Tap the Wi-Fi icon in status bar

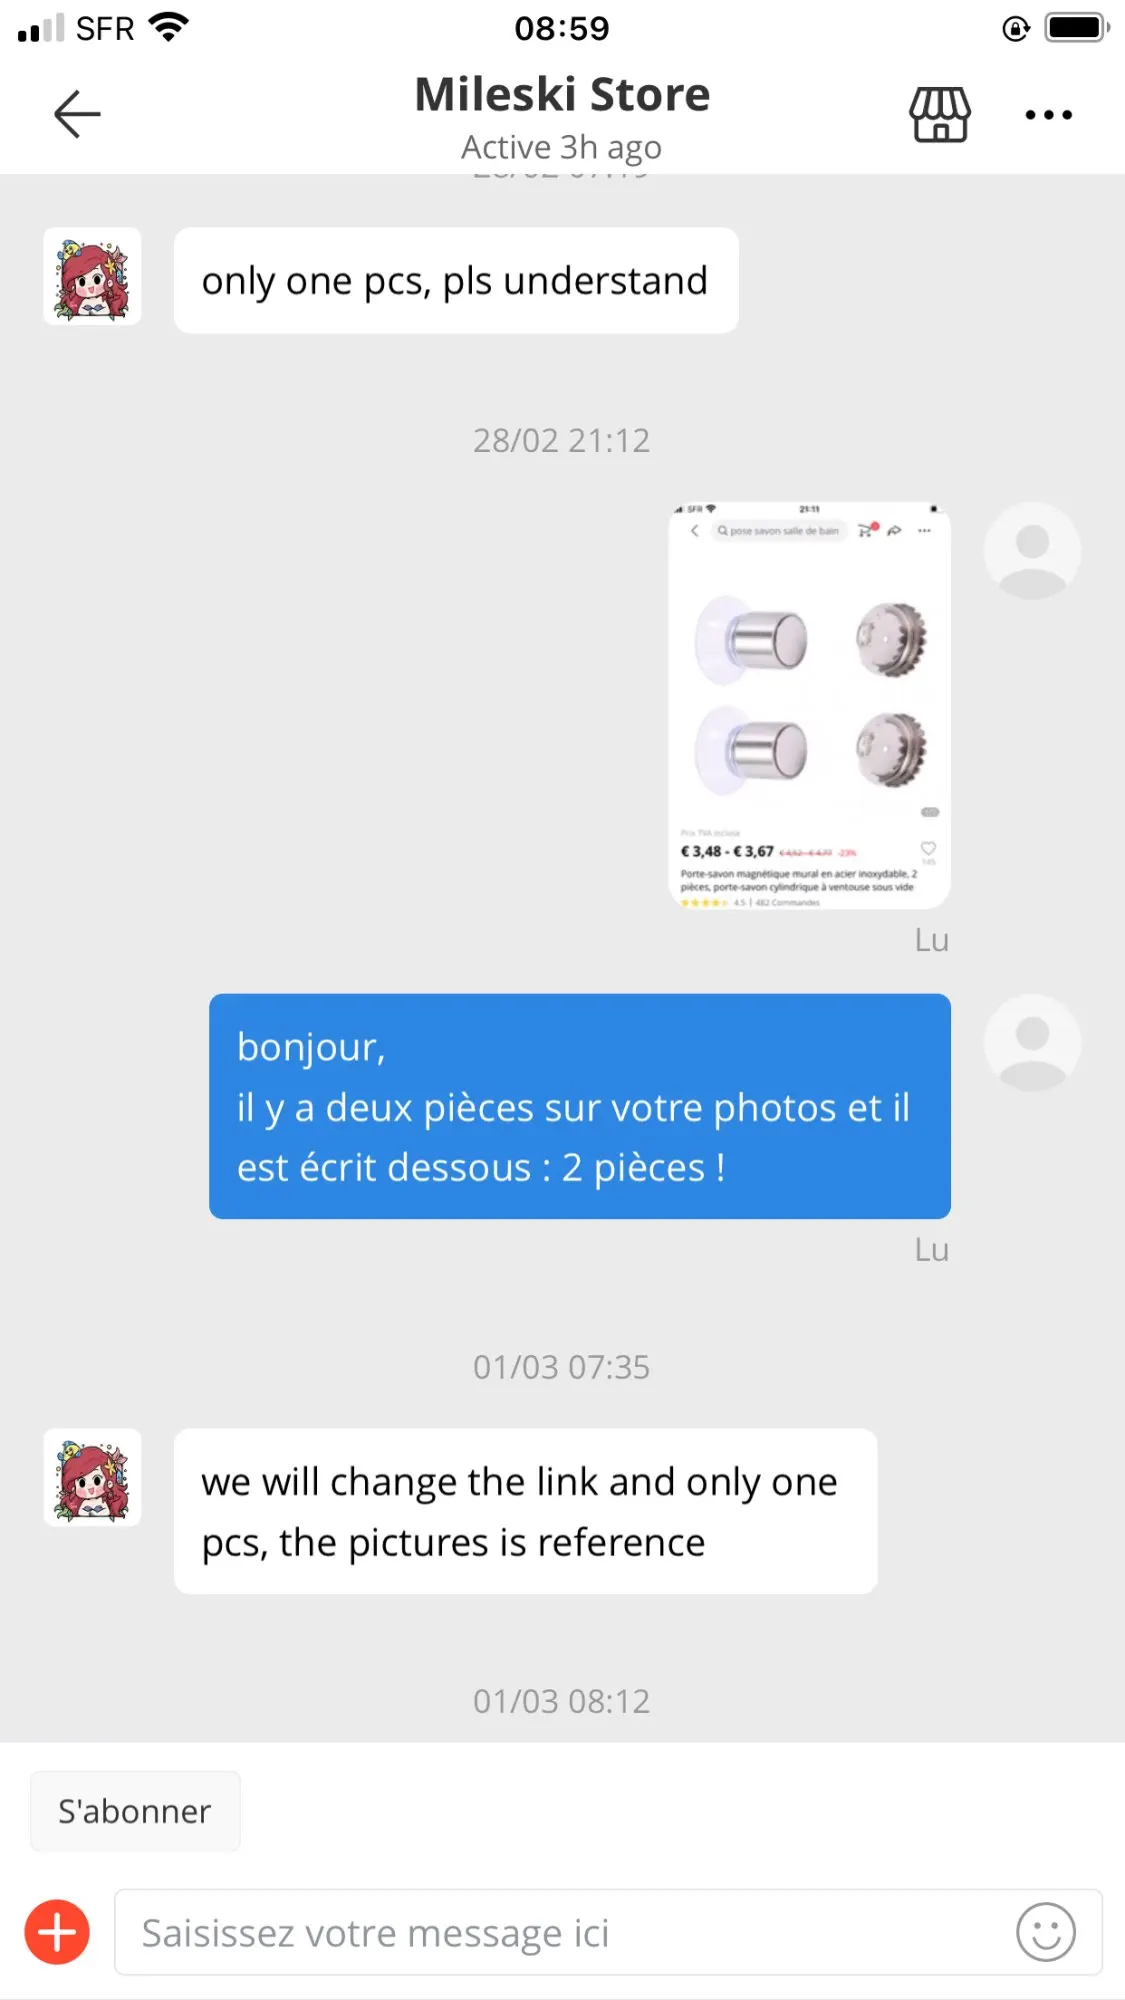[x=168, y=27]
